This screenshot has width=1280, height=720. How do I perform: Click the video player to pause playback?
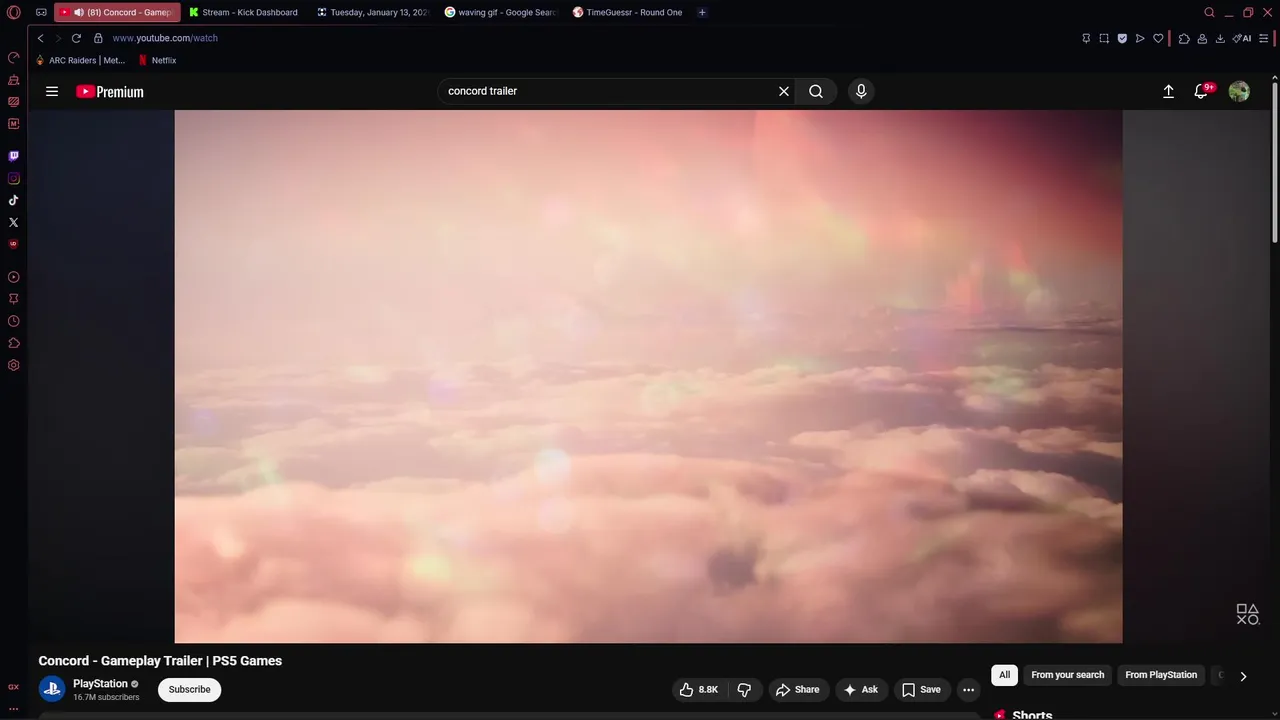[648, 376]
